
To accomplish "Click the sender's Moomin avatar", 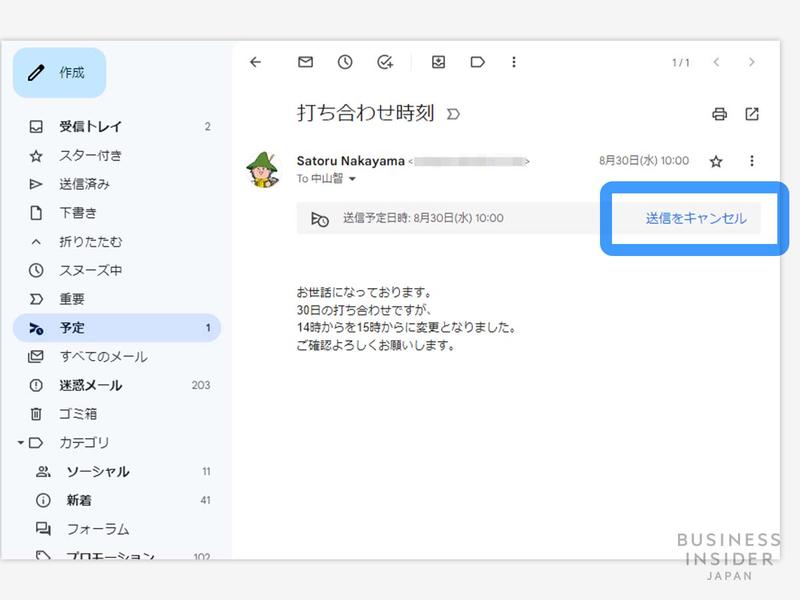I will point(263,167).
